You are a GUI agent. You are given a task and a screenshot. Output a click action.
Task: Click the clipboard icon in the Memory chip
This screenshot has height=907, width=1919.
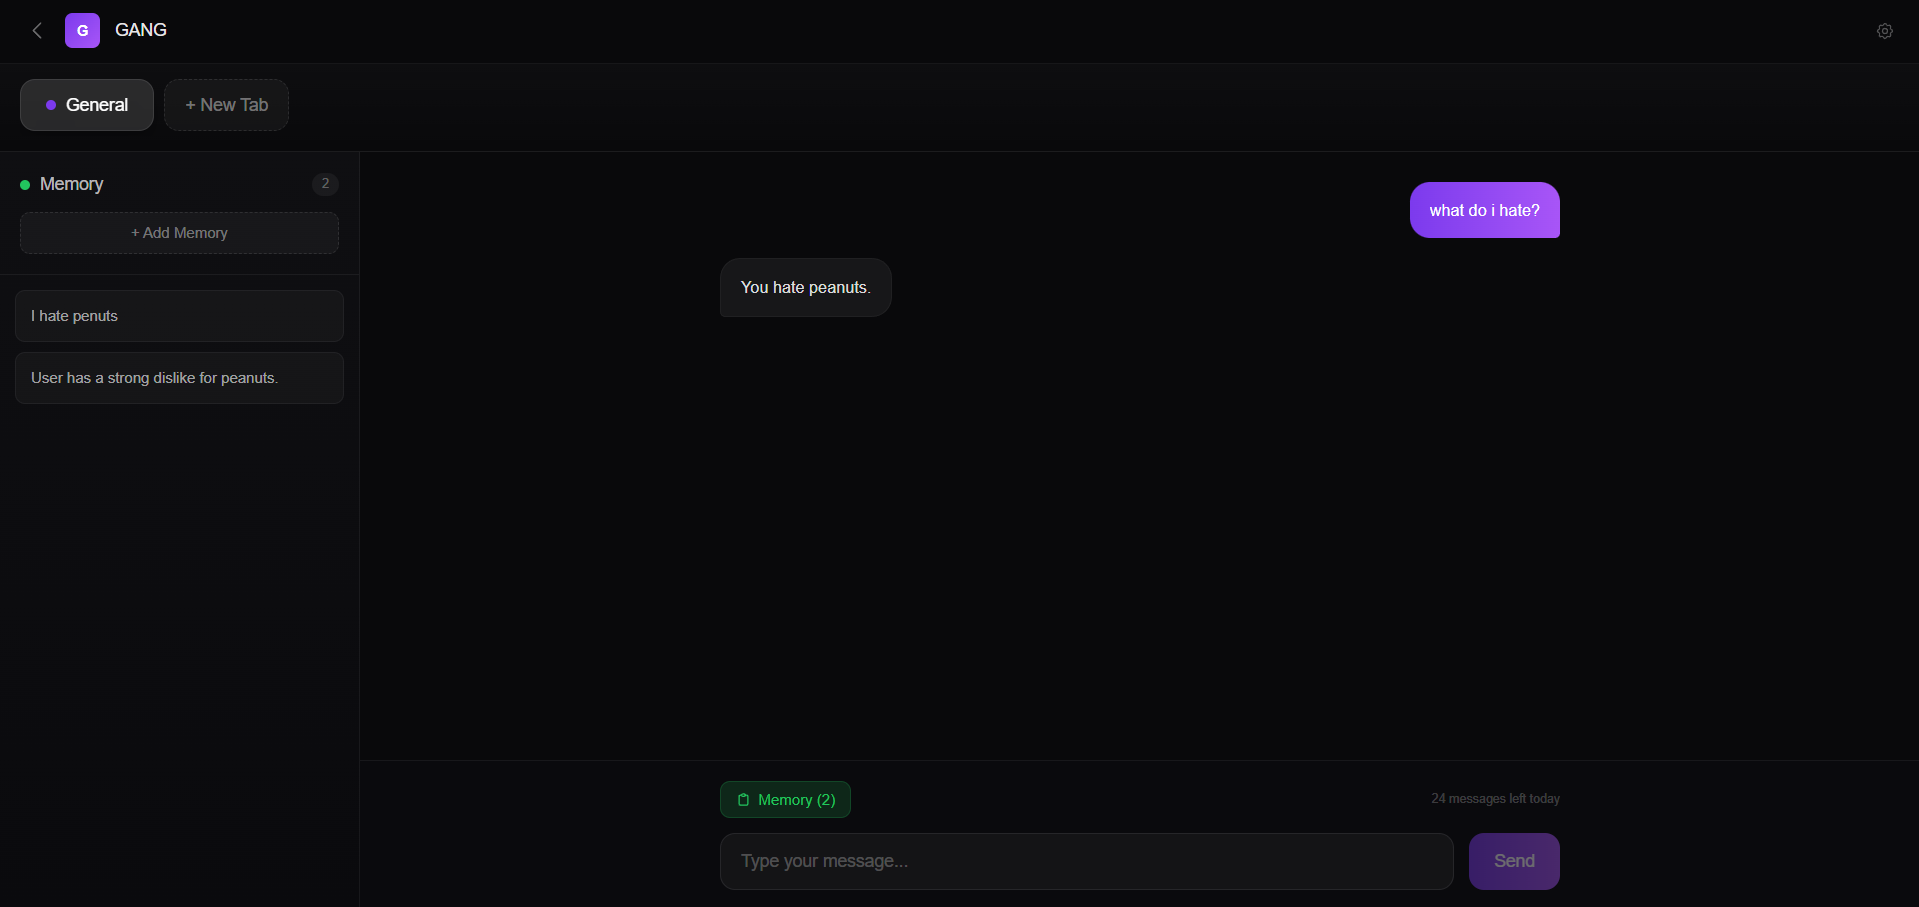point(743,800)
